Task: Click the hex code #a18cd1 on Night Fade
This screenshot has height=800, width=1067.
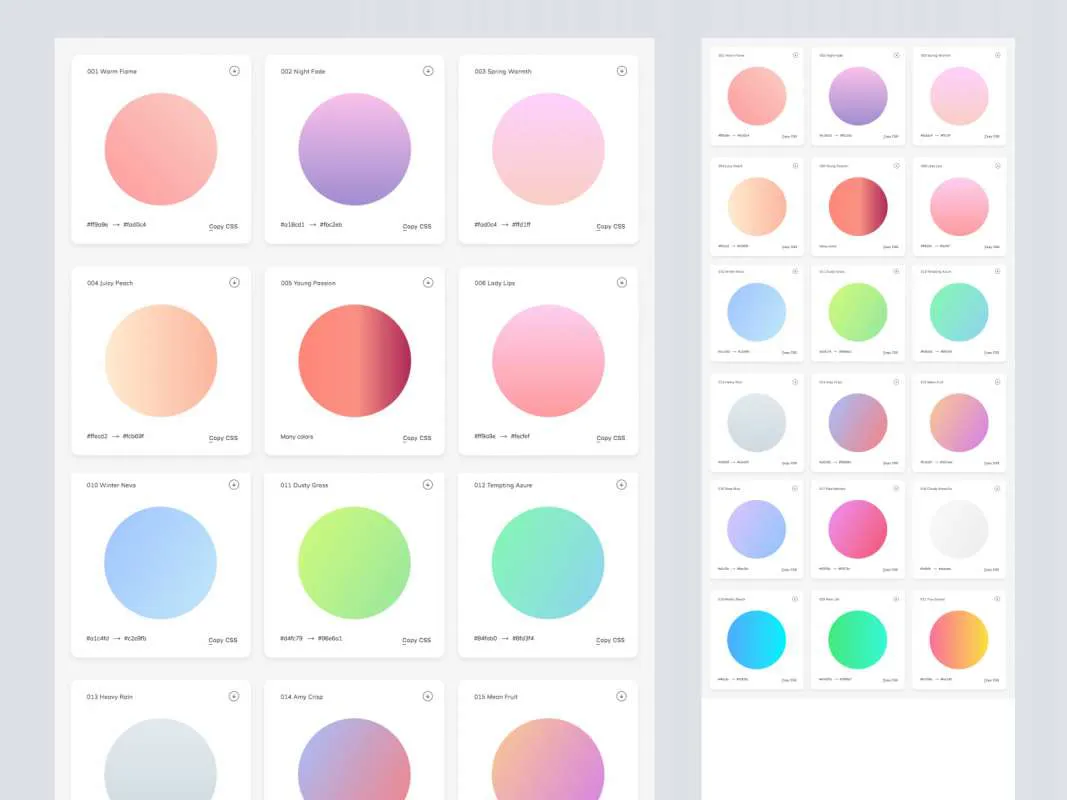Action: tap(293, 224)
